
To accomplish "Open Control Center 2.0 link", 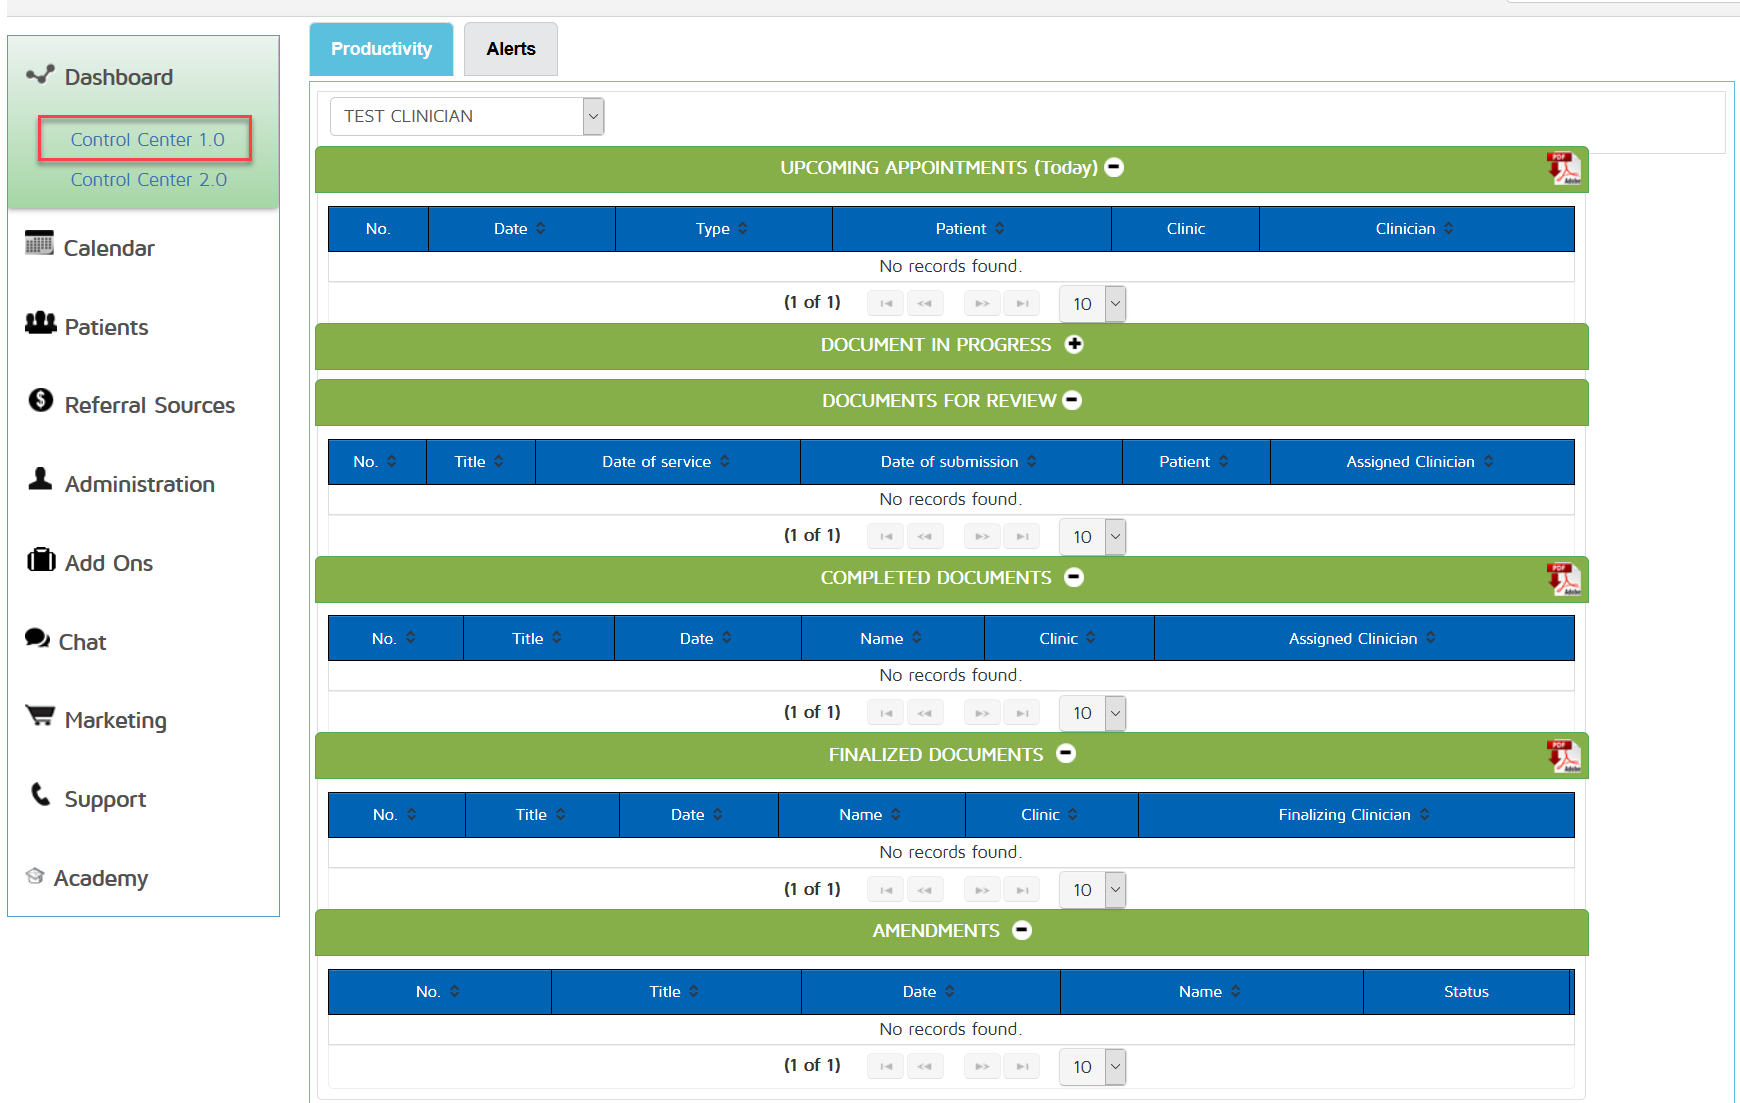I will (x=148, y=180).
